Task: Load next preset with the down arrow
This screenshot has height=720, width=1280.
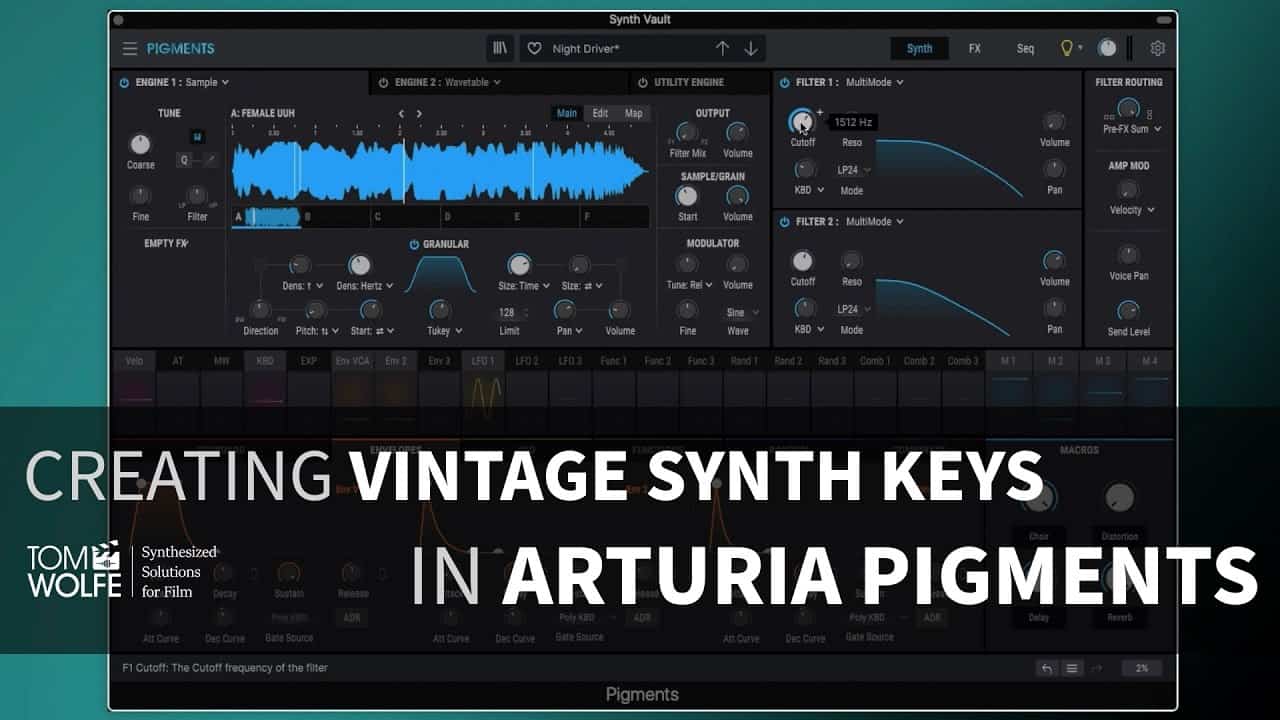Action: [x=751, y=48]
